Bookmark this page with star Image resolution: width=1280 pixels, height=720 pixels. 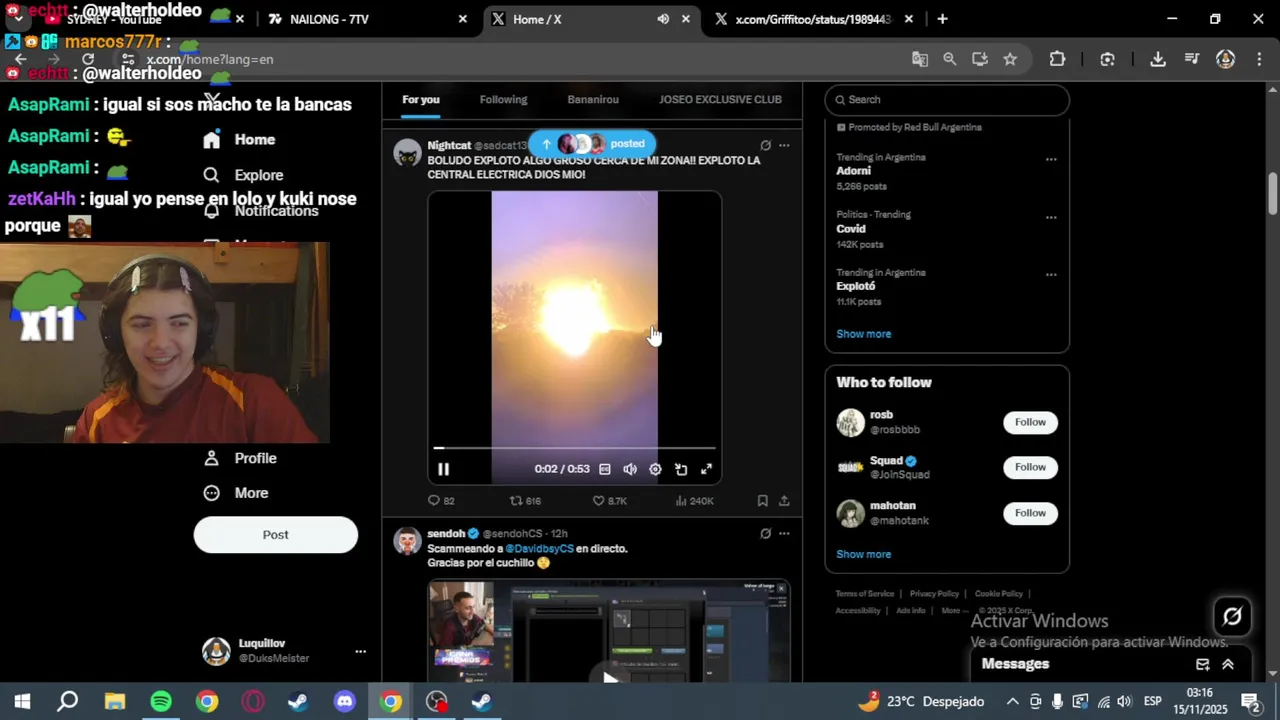(1010, 59)
